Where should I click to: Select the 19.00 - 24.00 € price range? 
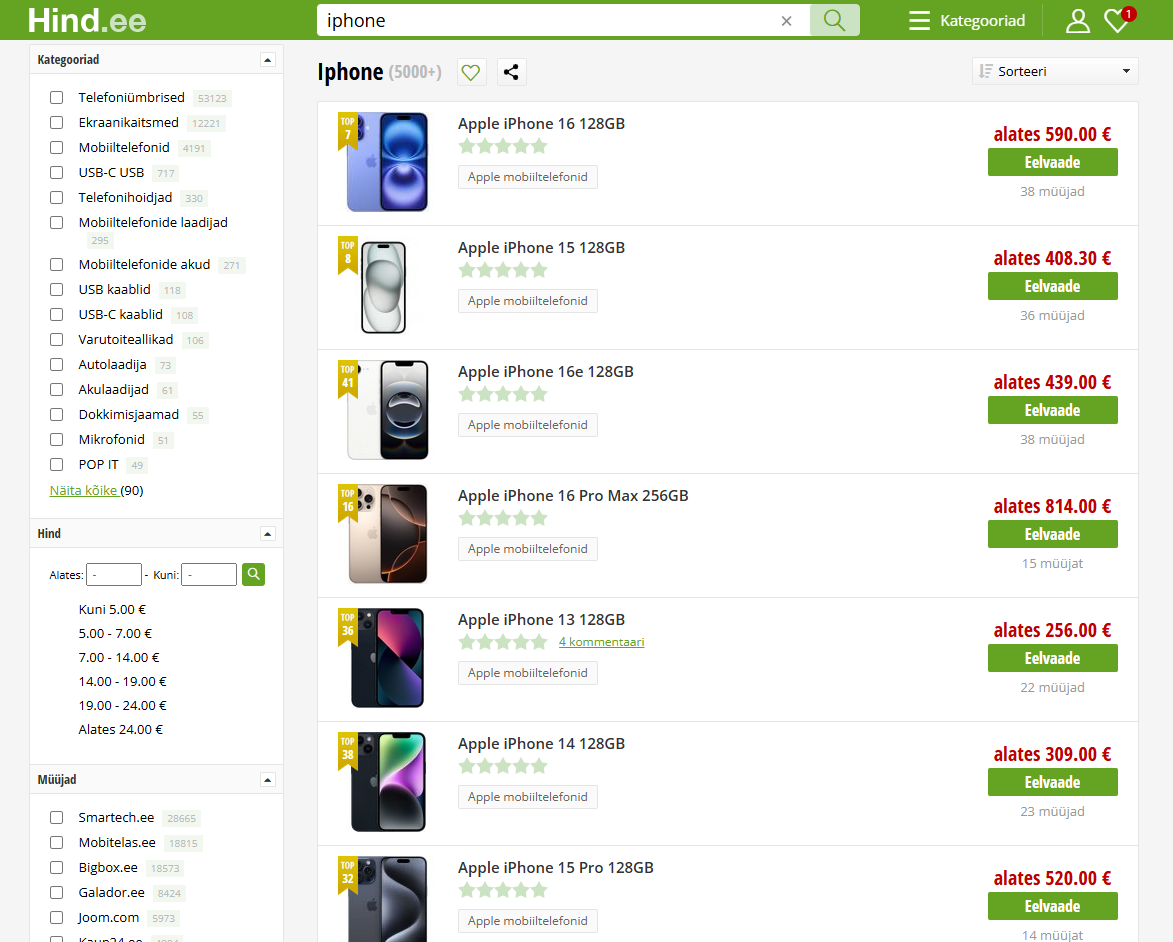point(123,706)
